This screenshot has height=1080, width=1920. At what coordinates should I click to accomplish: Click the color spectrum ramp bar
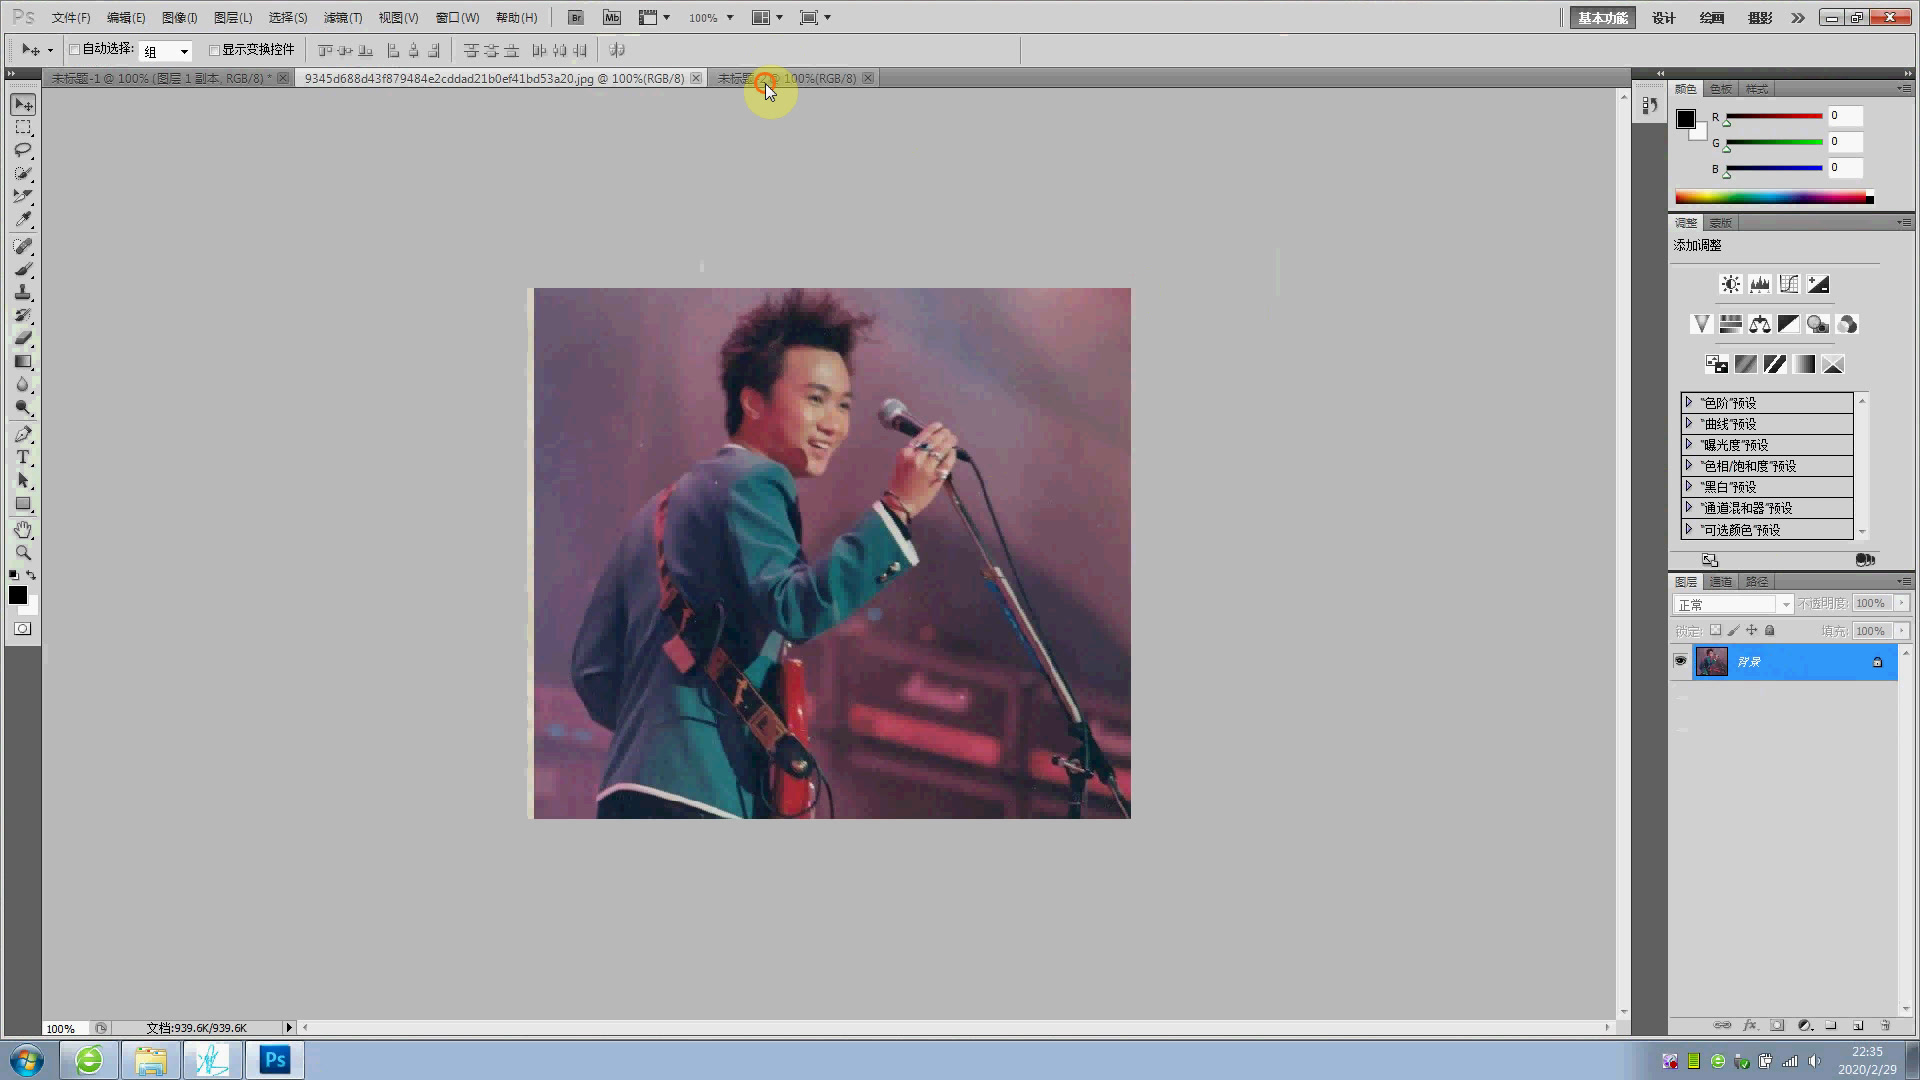click(1770, 197)
